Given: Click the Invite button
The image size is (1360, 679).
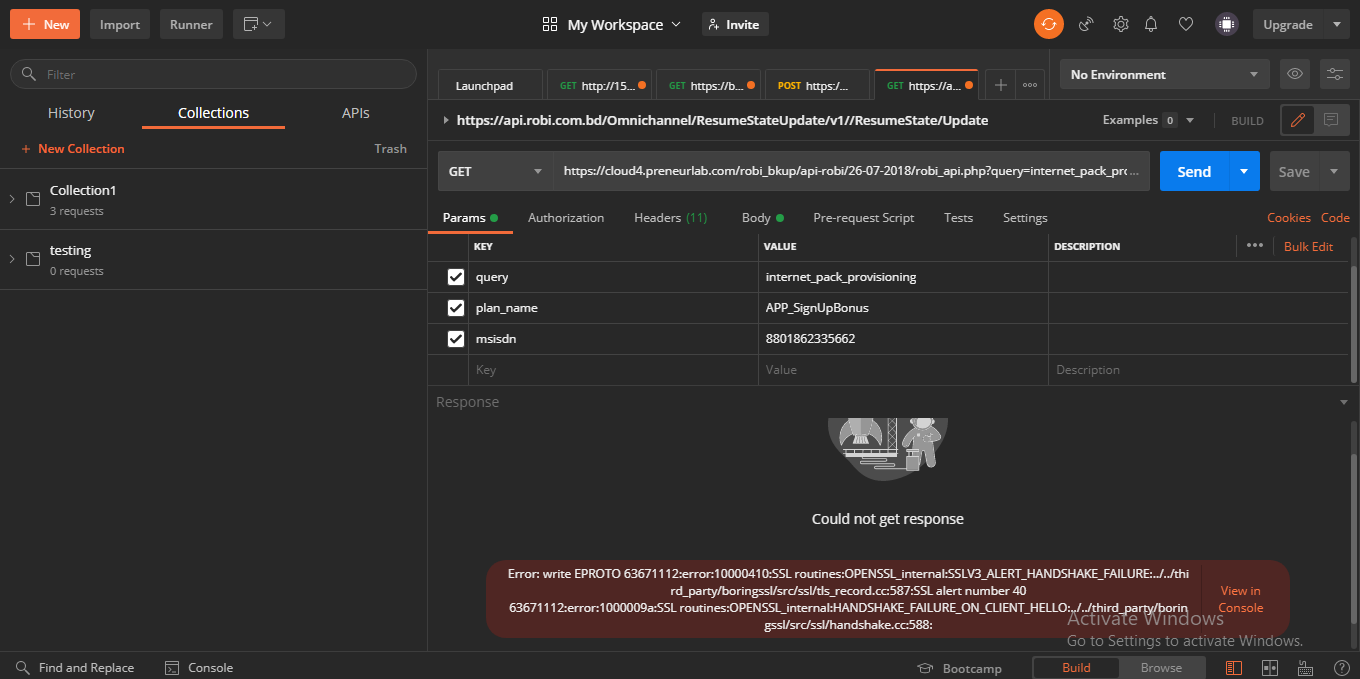Looking at the screenshot, I should coord(735,24).
